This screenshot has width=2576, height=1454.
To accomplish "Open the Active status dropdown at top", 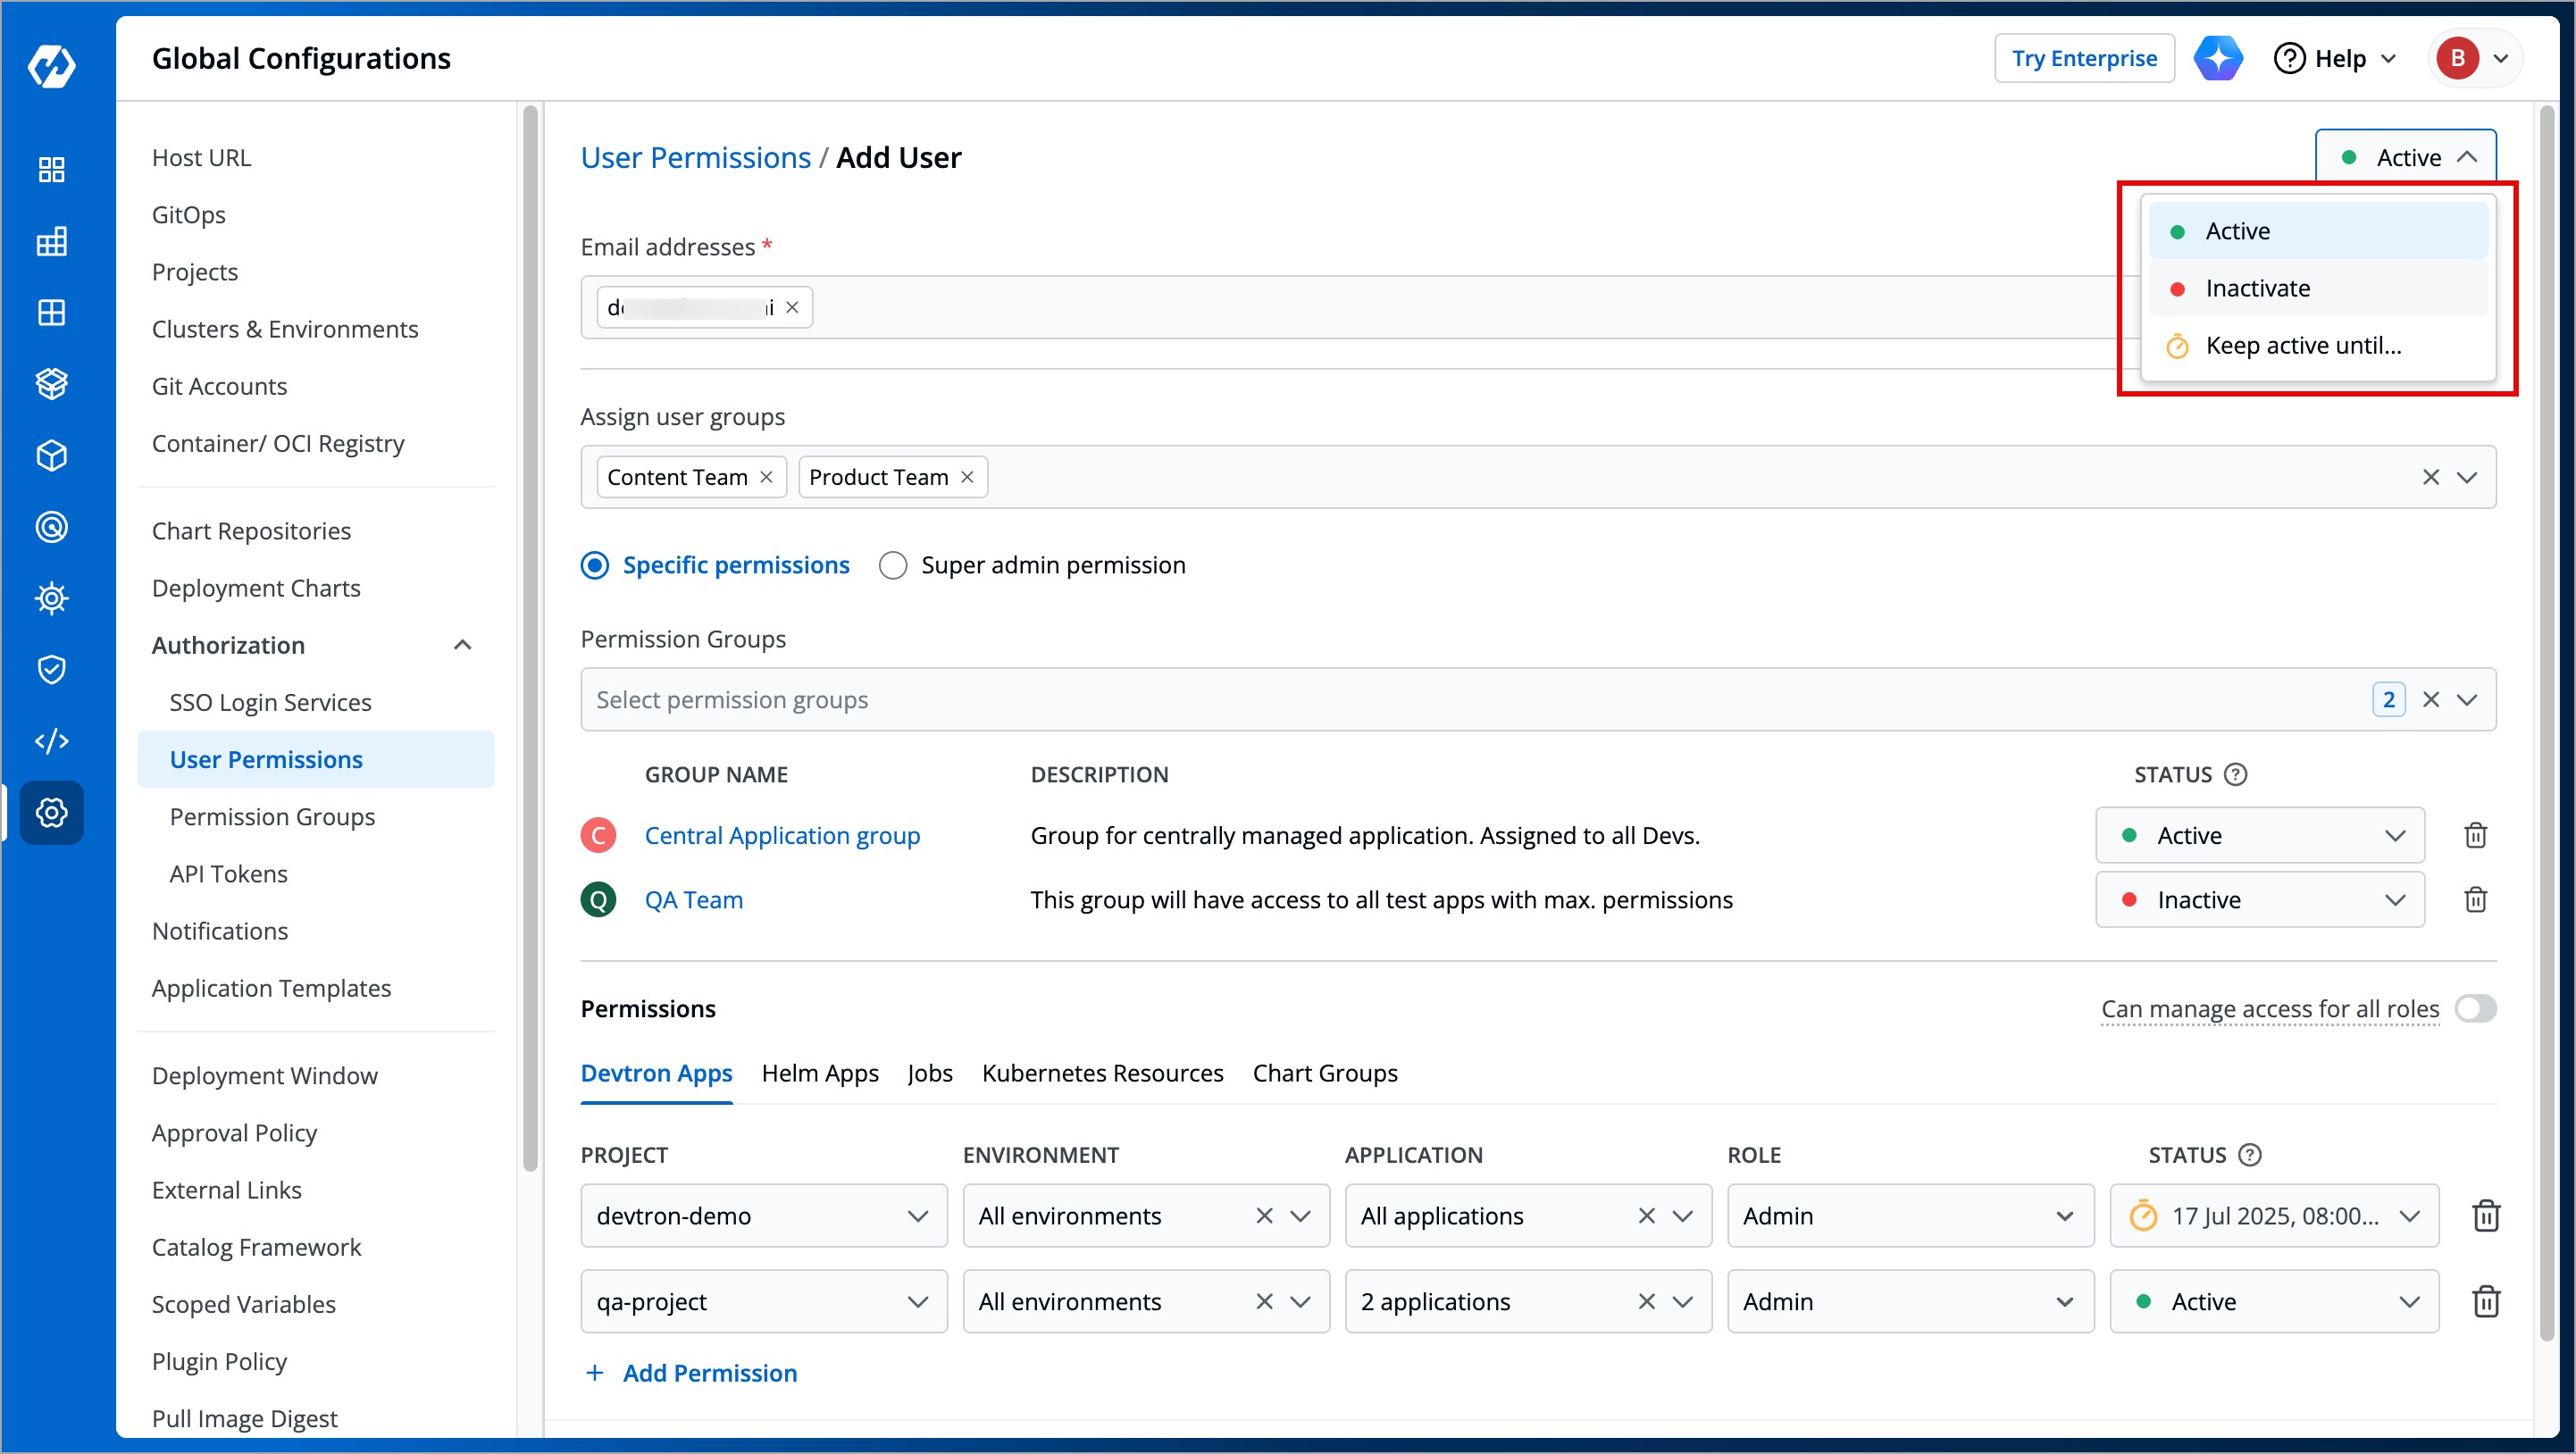I will pos(2405,157).
